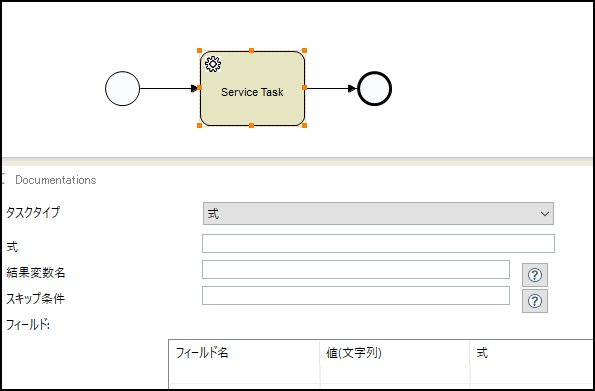Click into the 結果変数名 text box
This screenshot has width=595, height=391.
pyautogui.click(x=356, y=270)
